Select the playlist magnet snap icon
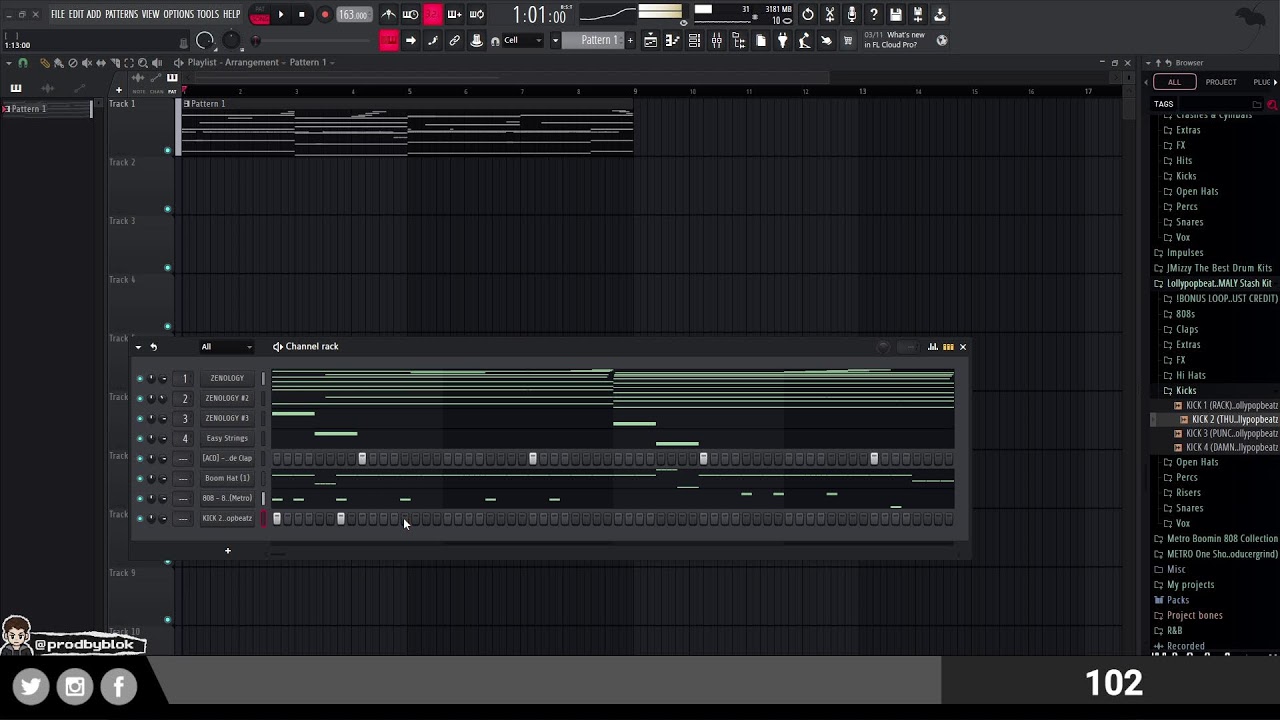 click(x=25, y=63)
